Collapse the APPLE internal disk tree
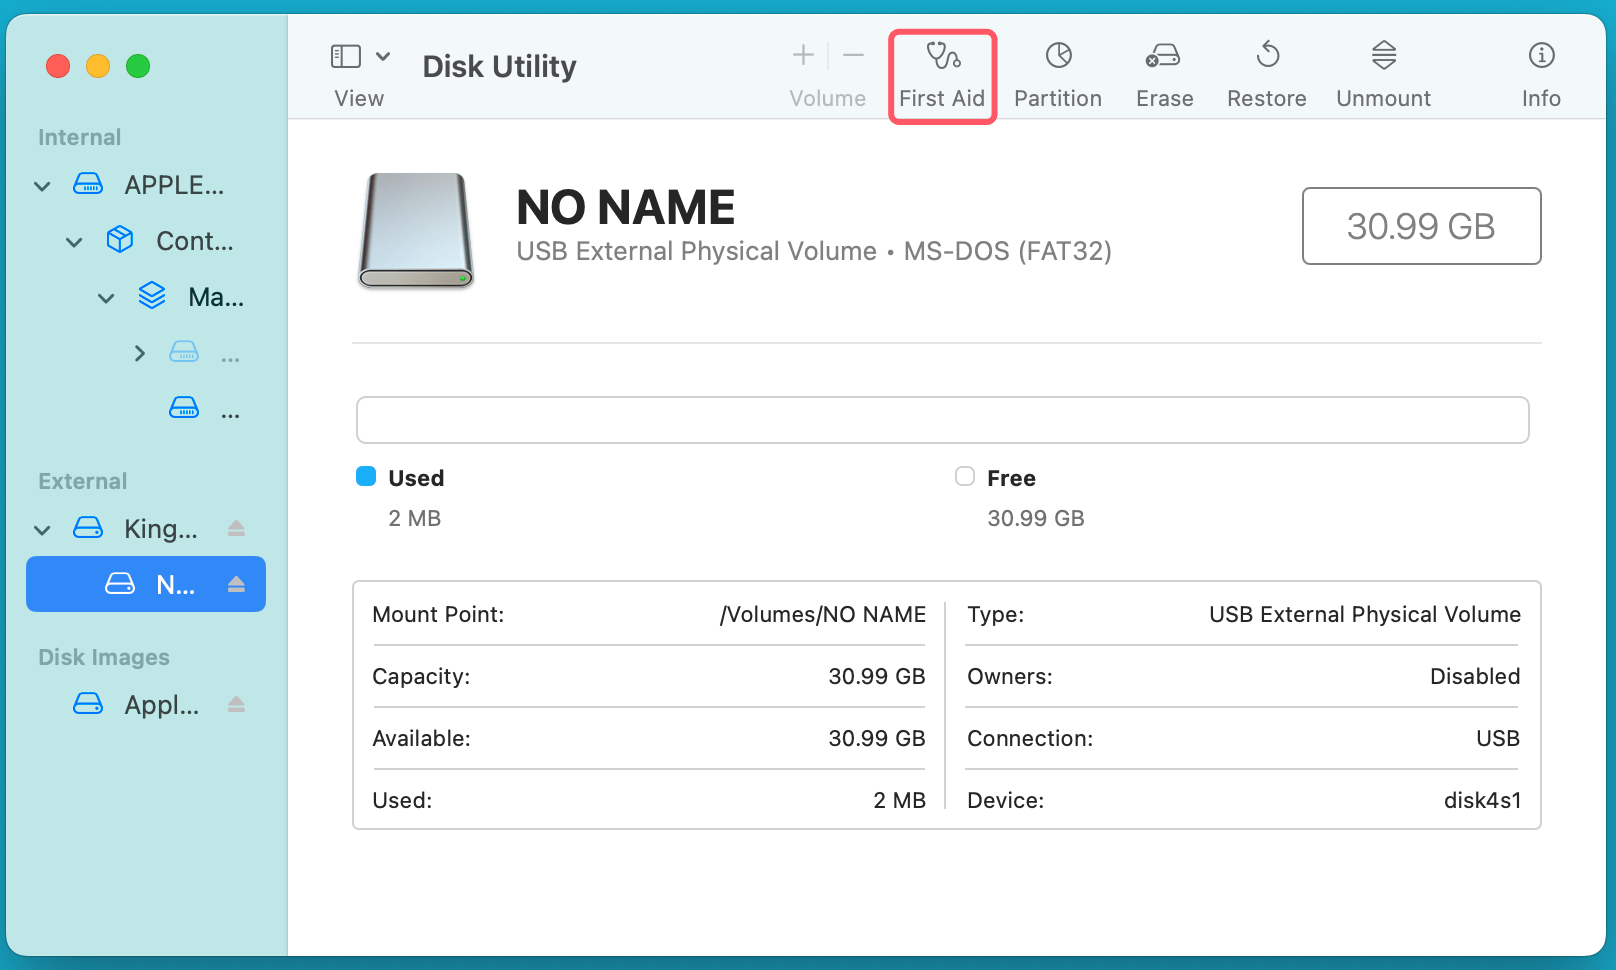The height and width of the screenshot is (970, 1616). (x=41, y=185)
